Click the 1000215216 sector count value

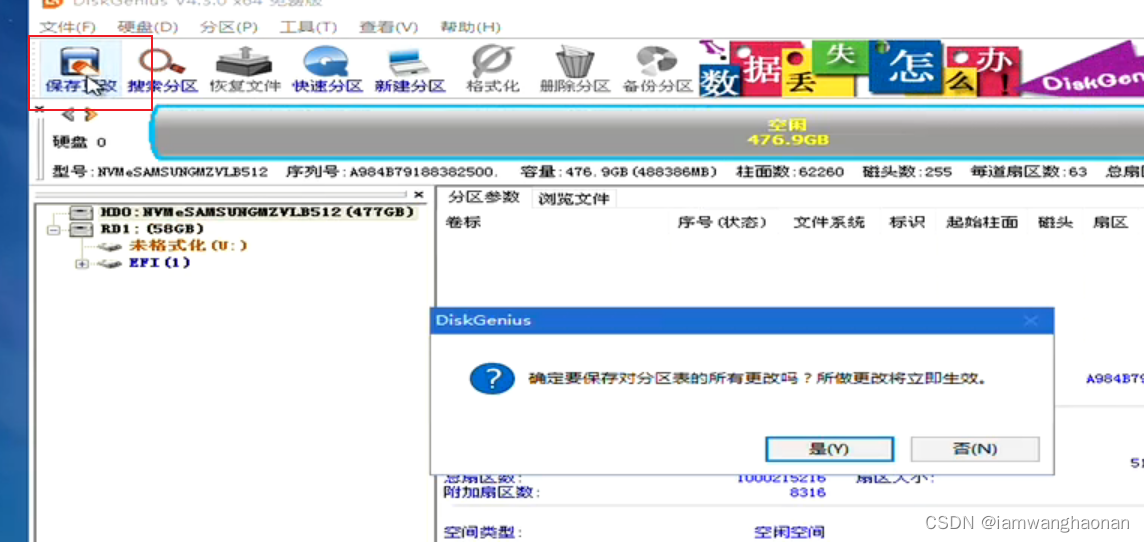pos(781,479)
